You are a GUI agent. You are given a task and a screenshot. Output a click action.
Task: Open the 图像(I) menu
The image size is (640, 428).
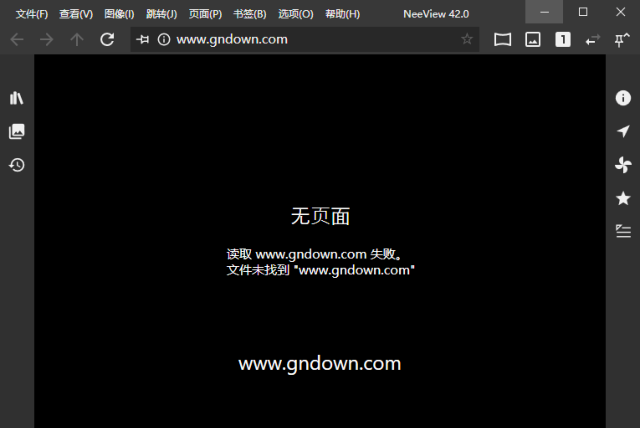click(119, 14)
